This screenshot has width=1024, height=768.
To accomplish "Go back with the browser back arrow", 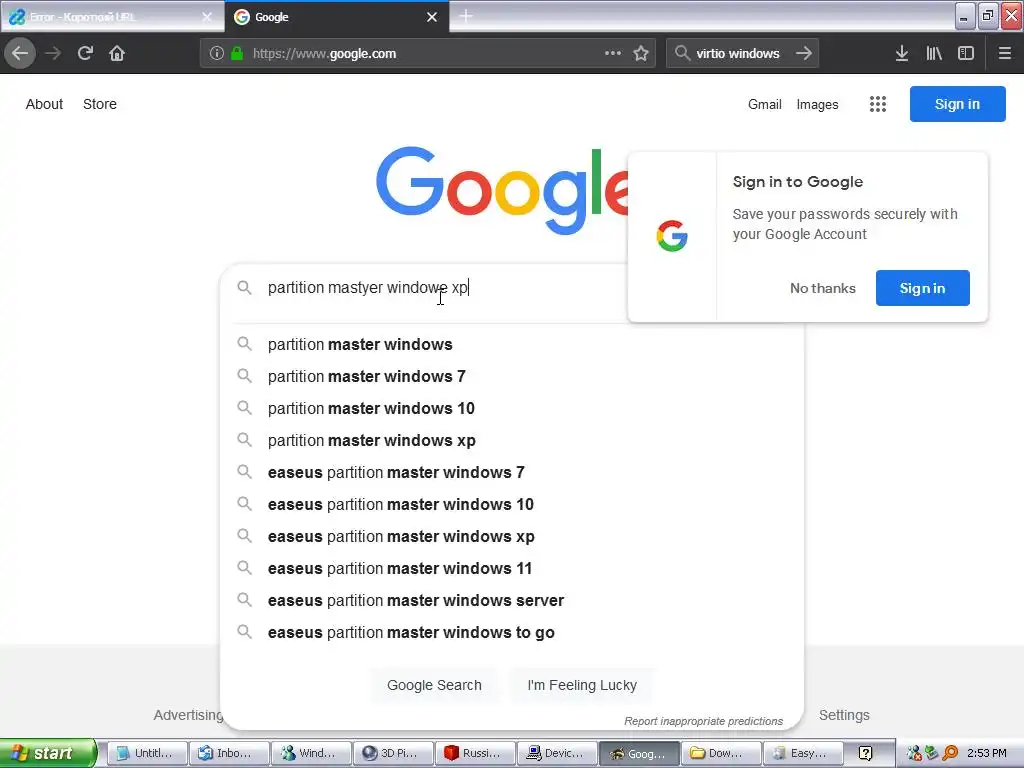I will point(20,53).
